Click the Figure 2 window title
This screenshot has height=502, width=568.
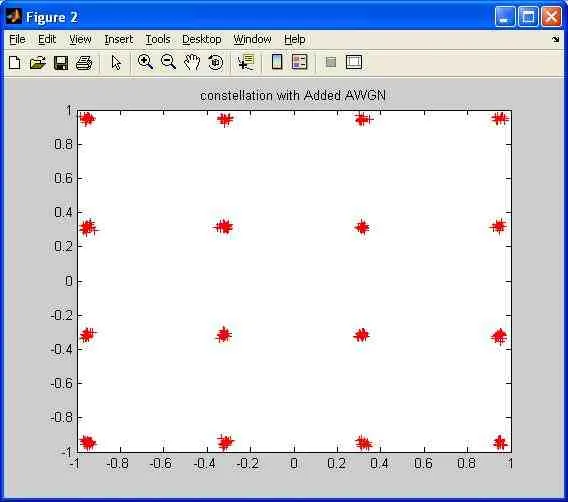pos(52,17)
